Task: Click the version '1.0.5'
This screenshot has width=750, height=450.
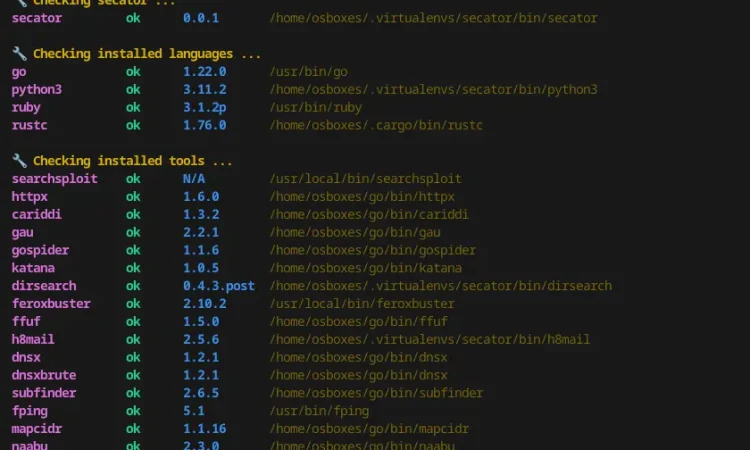Action: (x=201, y=268)
